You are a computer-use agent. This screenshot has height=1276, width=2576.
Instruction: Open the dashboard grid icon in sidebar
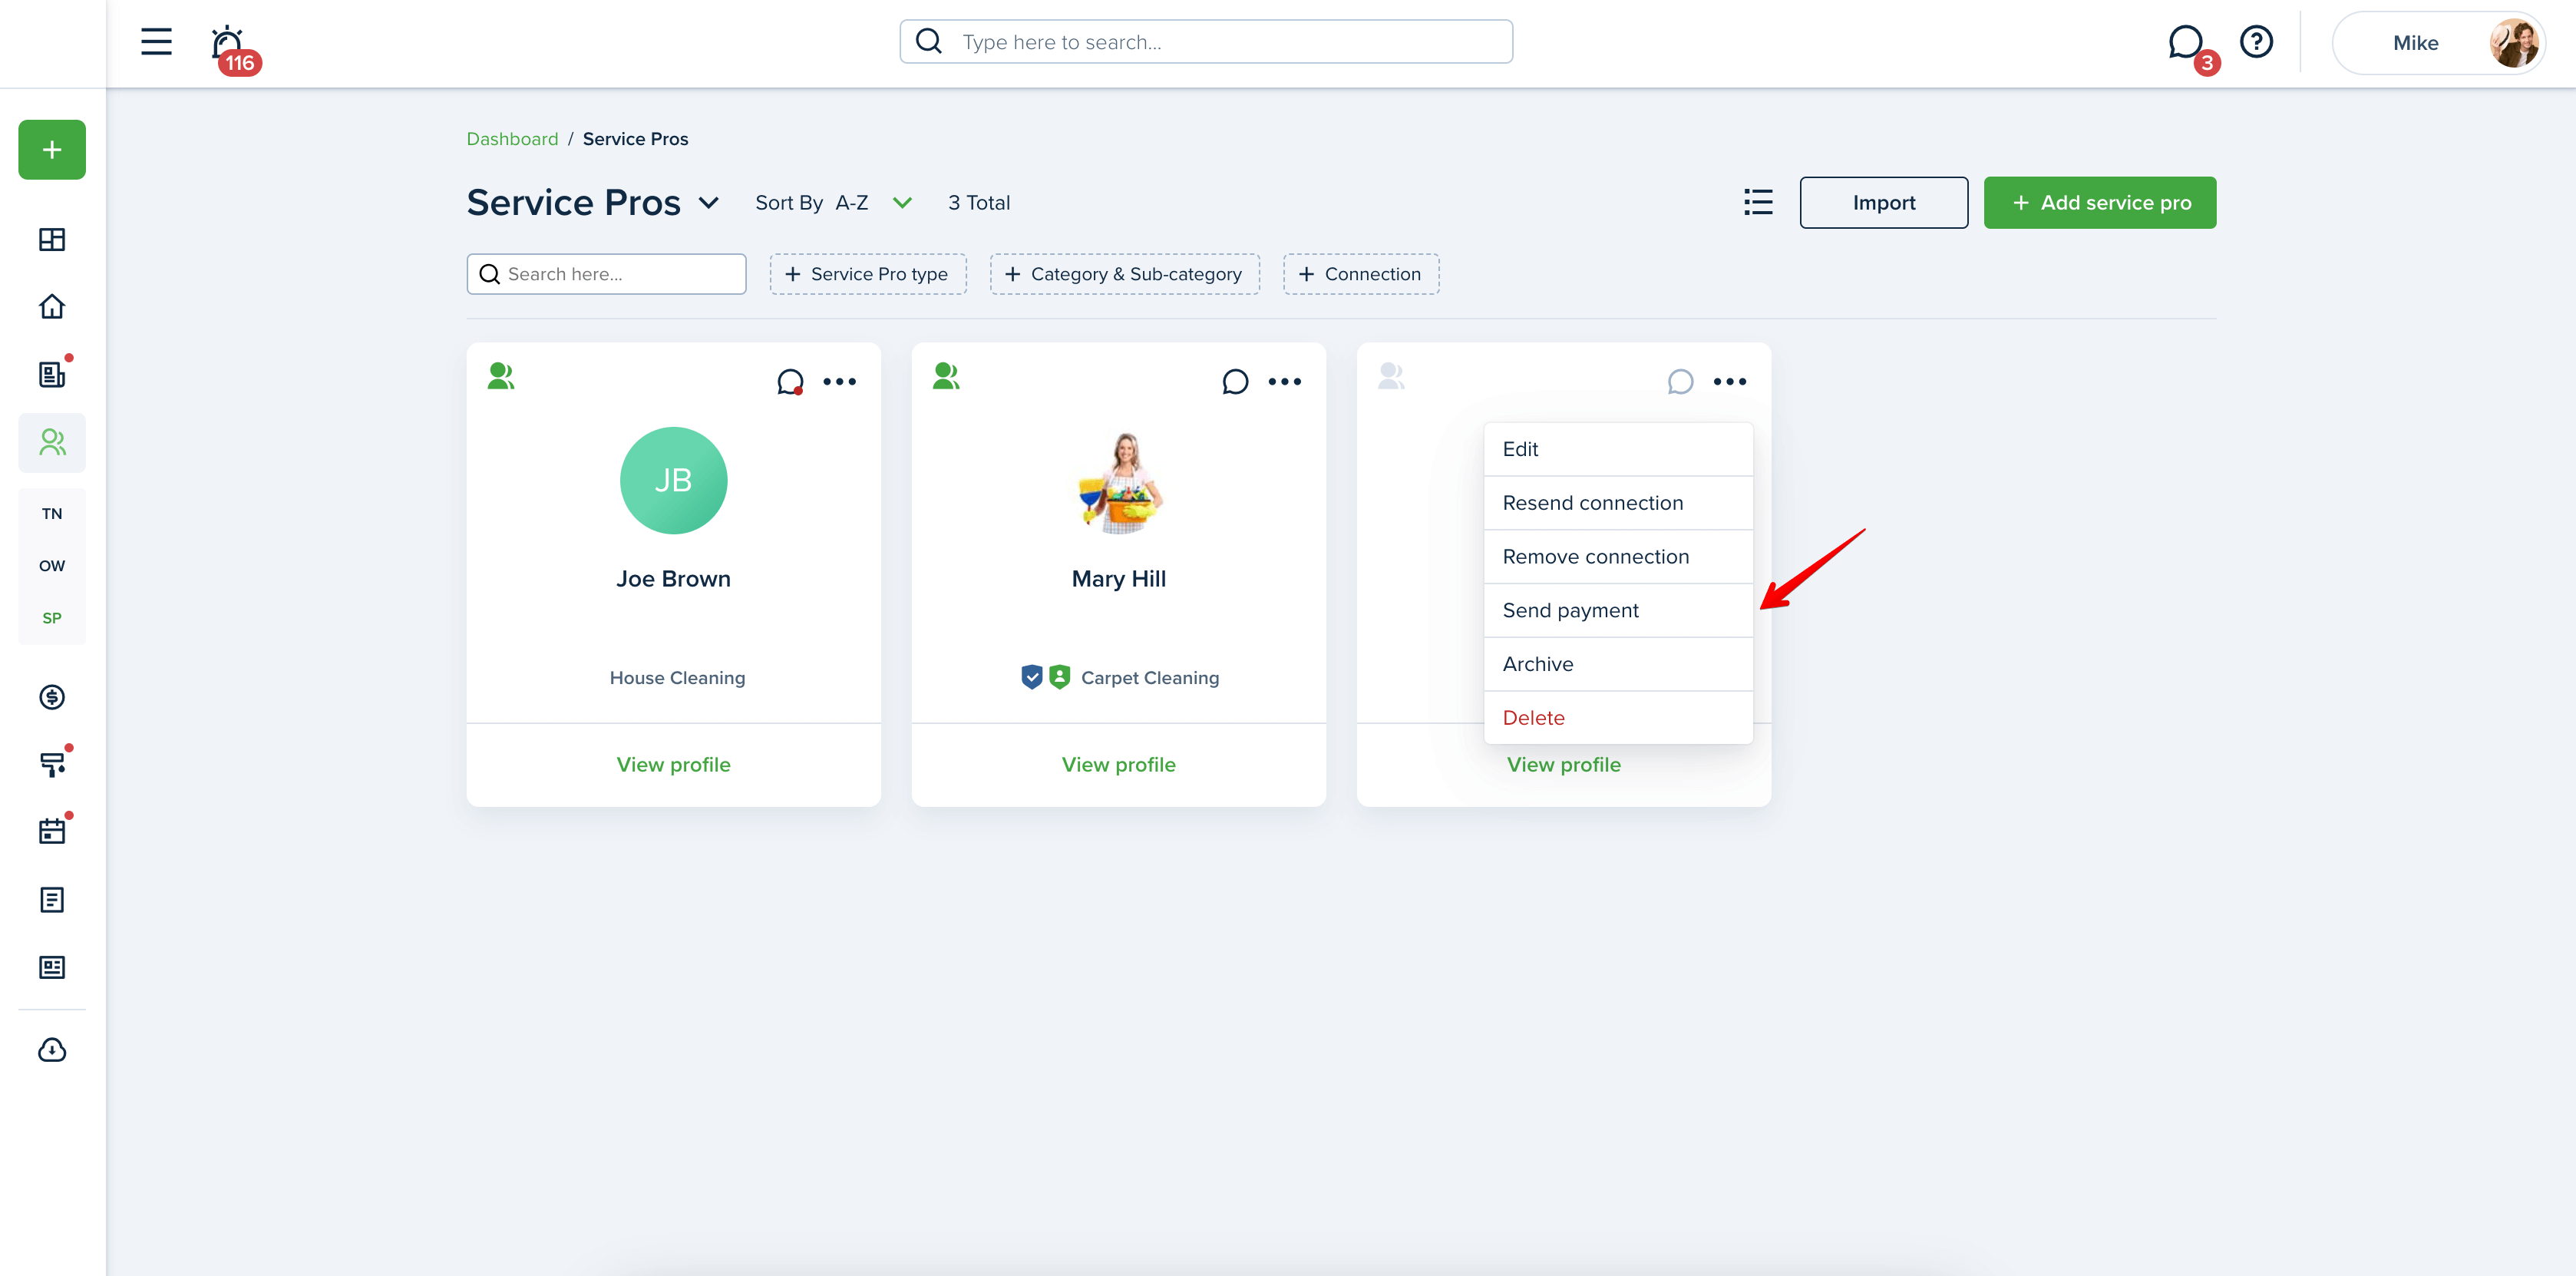coord(52,240)
